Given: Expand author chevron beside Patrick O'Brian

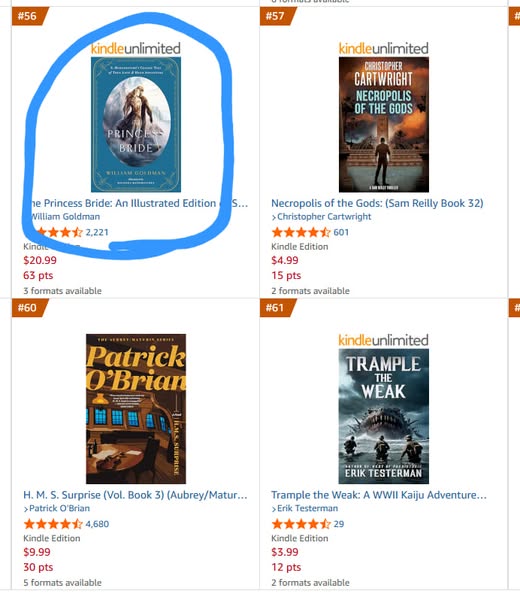Looking at the screenshot, I should click(x=26, y=509).
